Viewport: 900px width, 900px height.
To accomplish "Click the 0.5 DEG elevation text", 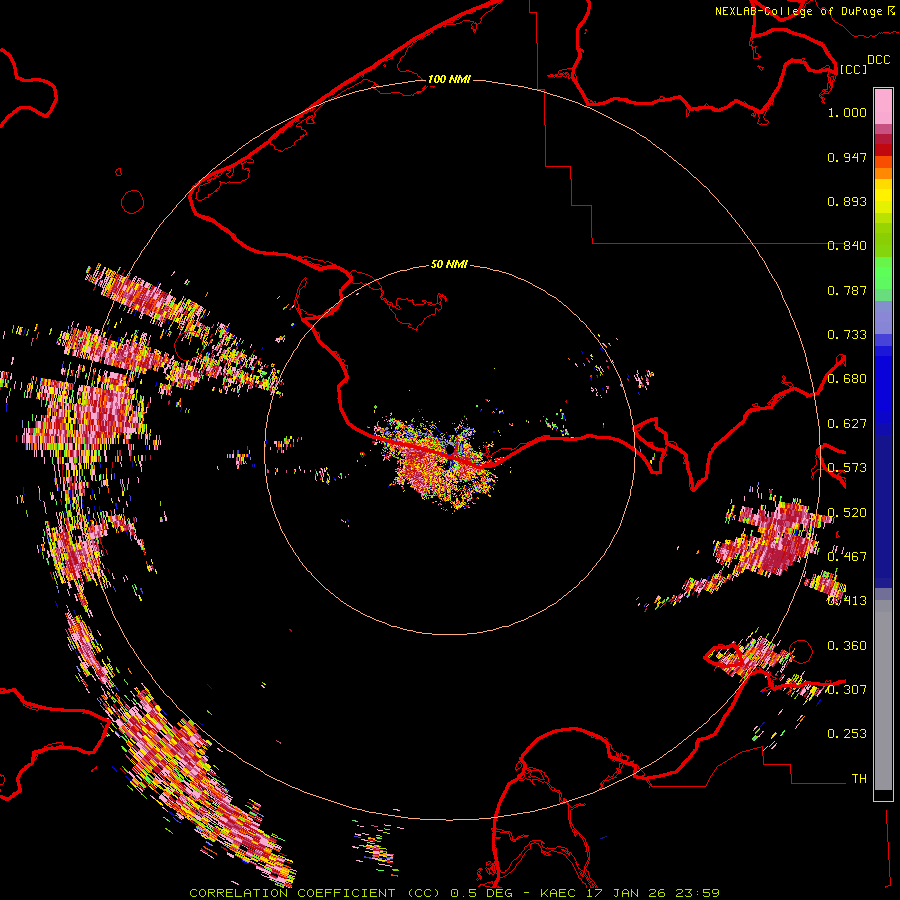I will [x=482, y=893].
